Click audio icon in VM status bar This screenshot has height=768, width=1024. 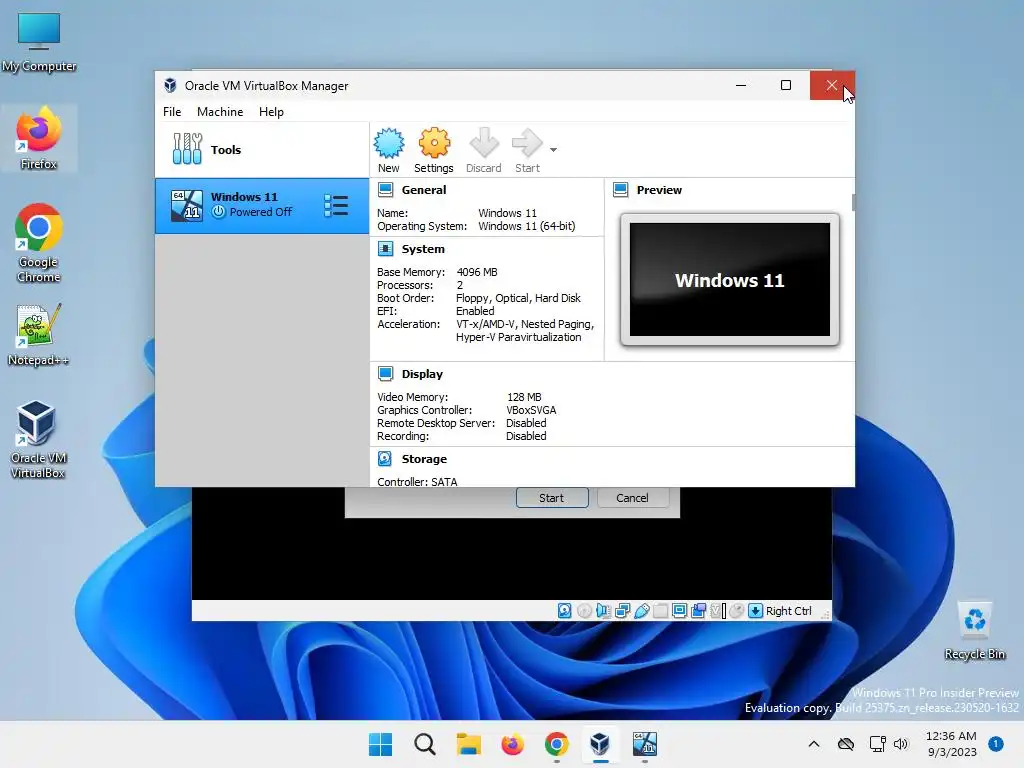603,611
